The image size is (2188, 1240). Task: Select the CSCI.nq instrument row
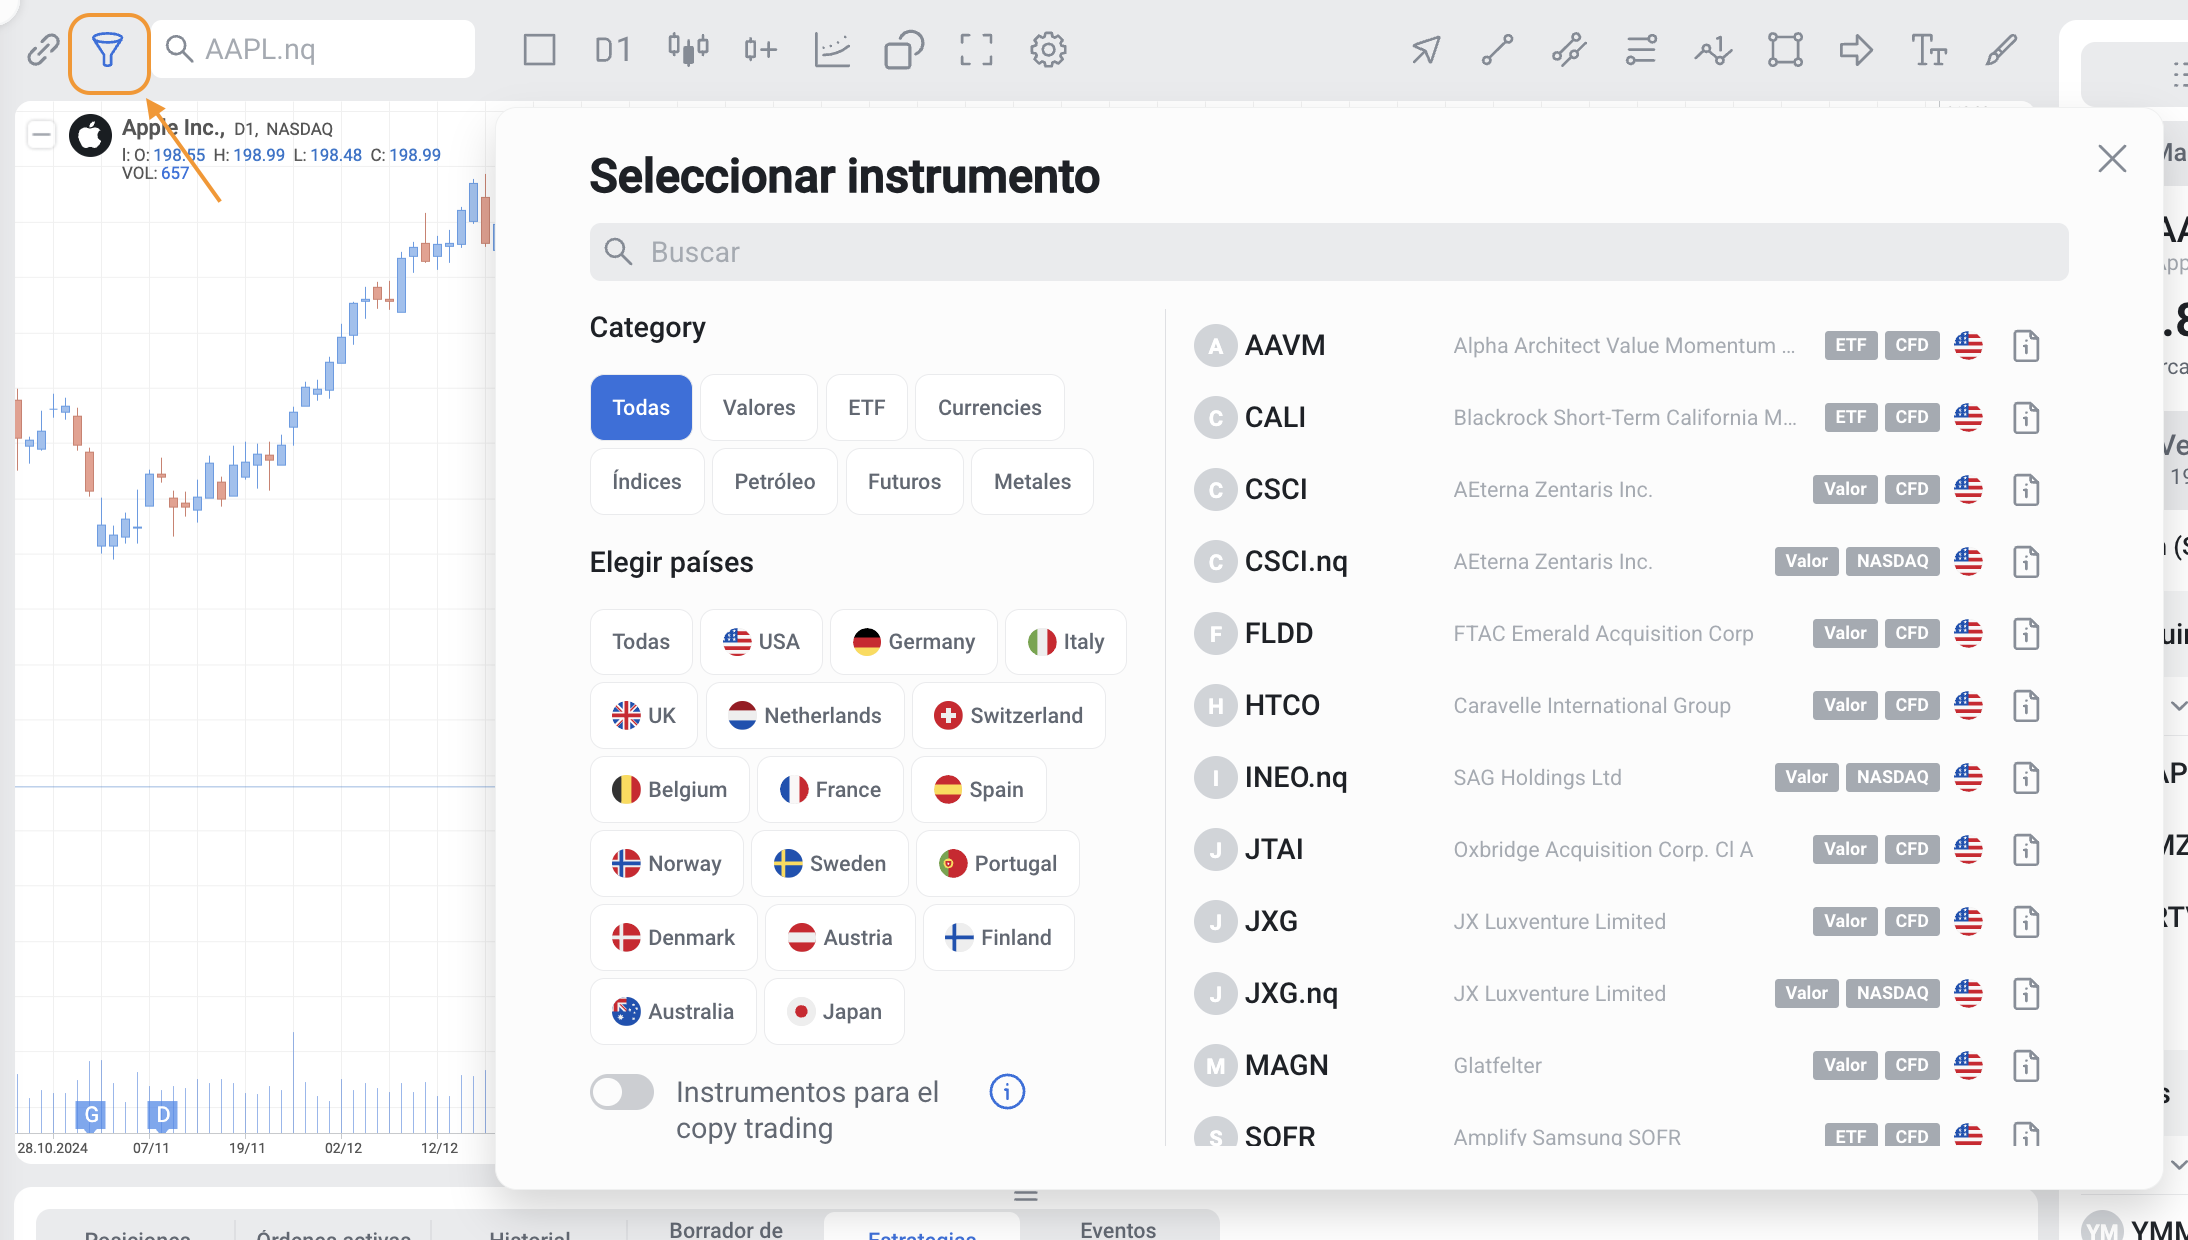pyautogui.click(x=1296, y=562)
